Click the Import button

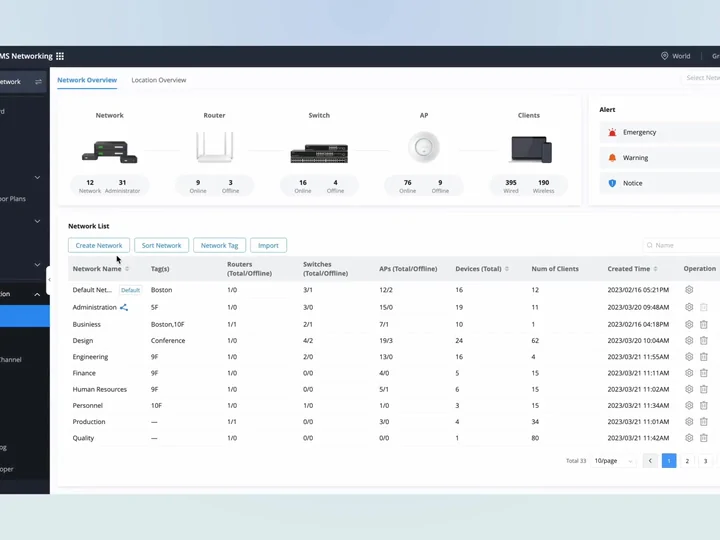268,245
